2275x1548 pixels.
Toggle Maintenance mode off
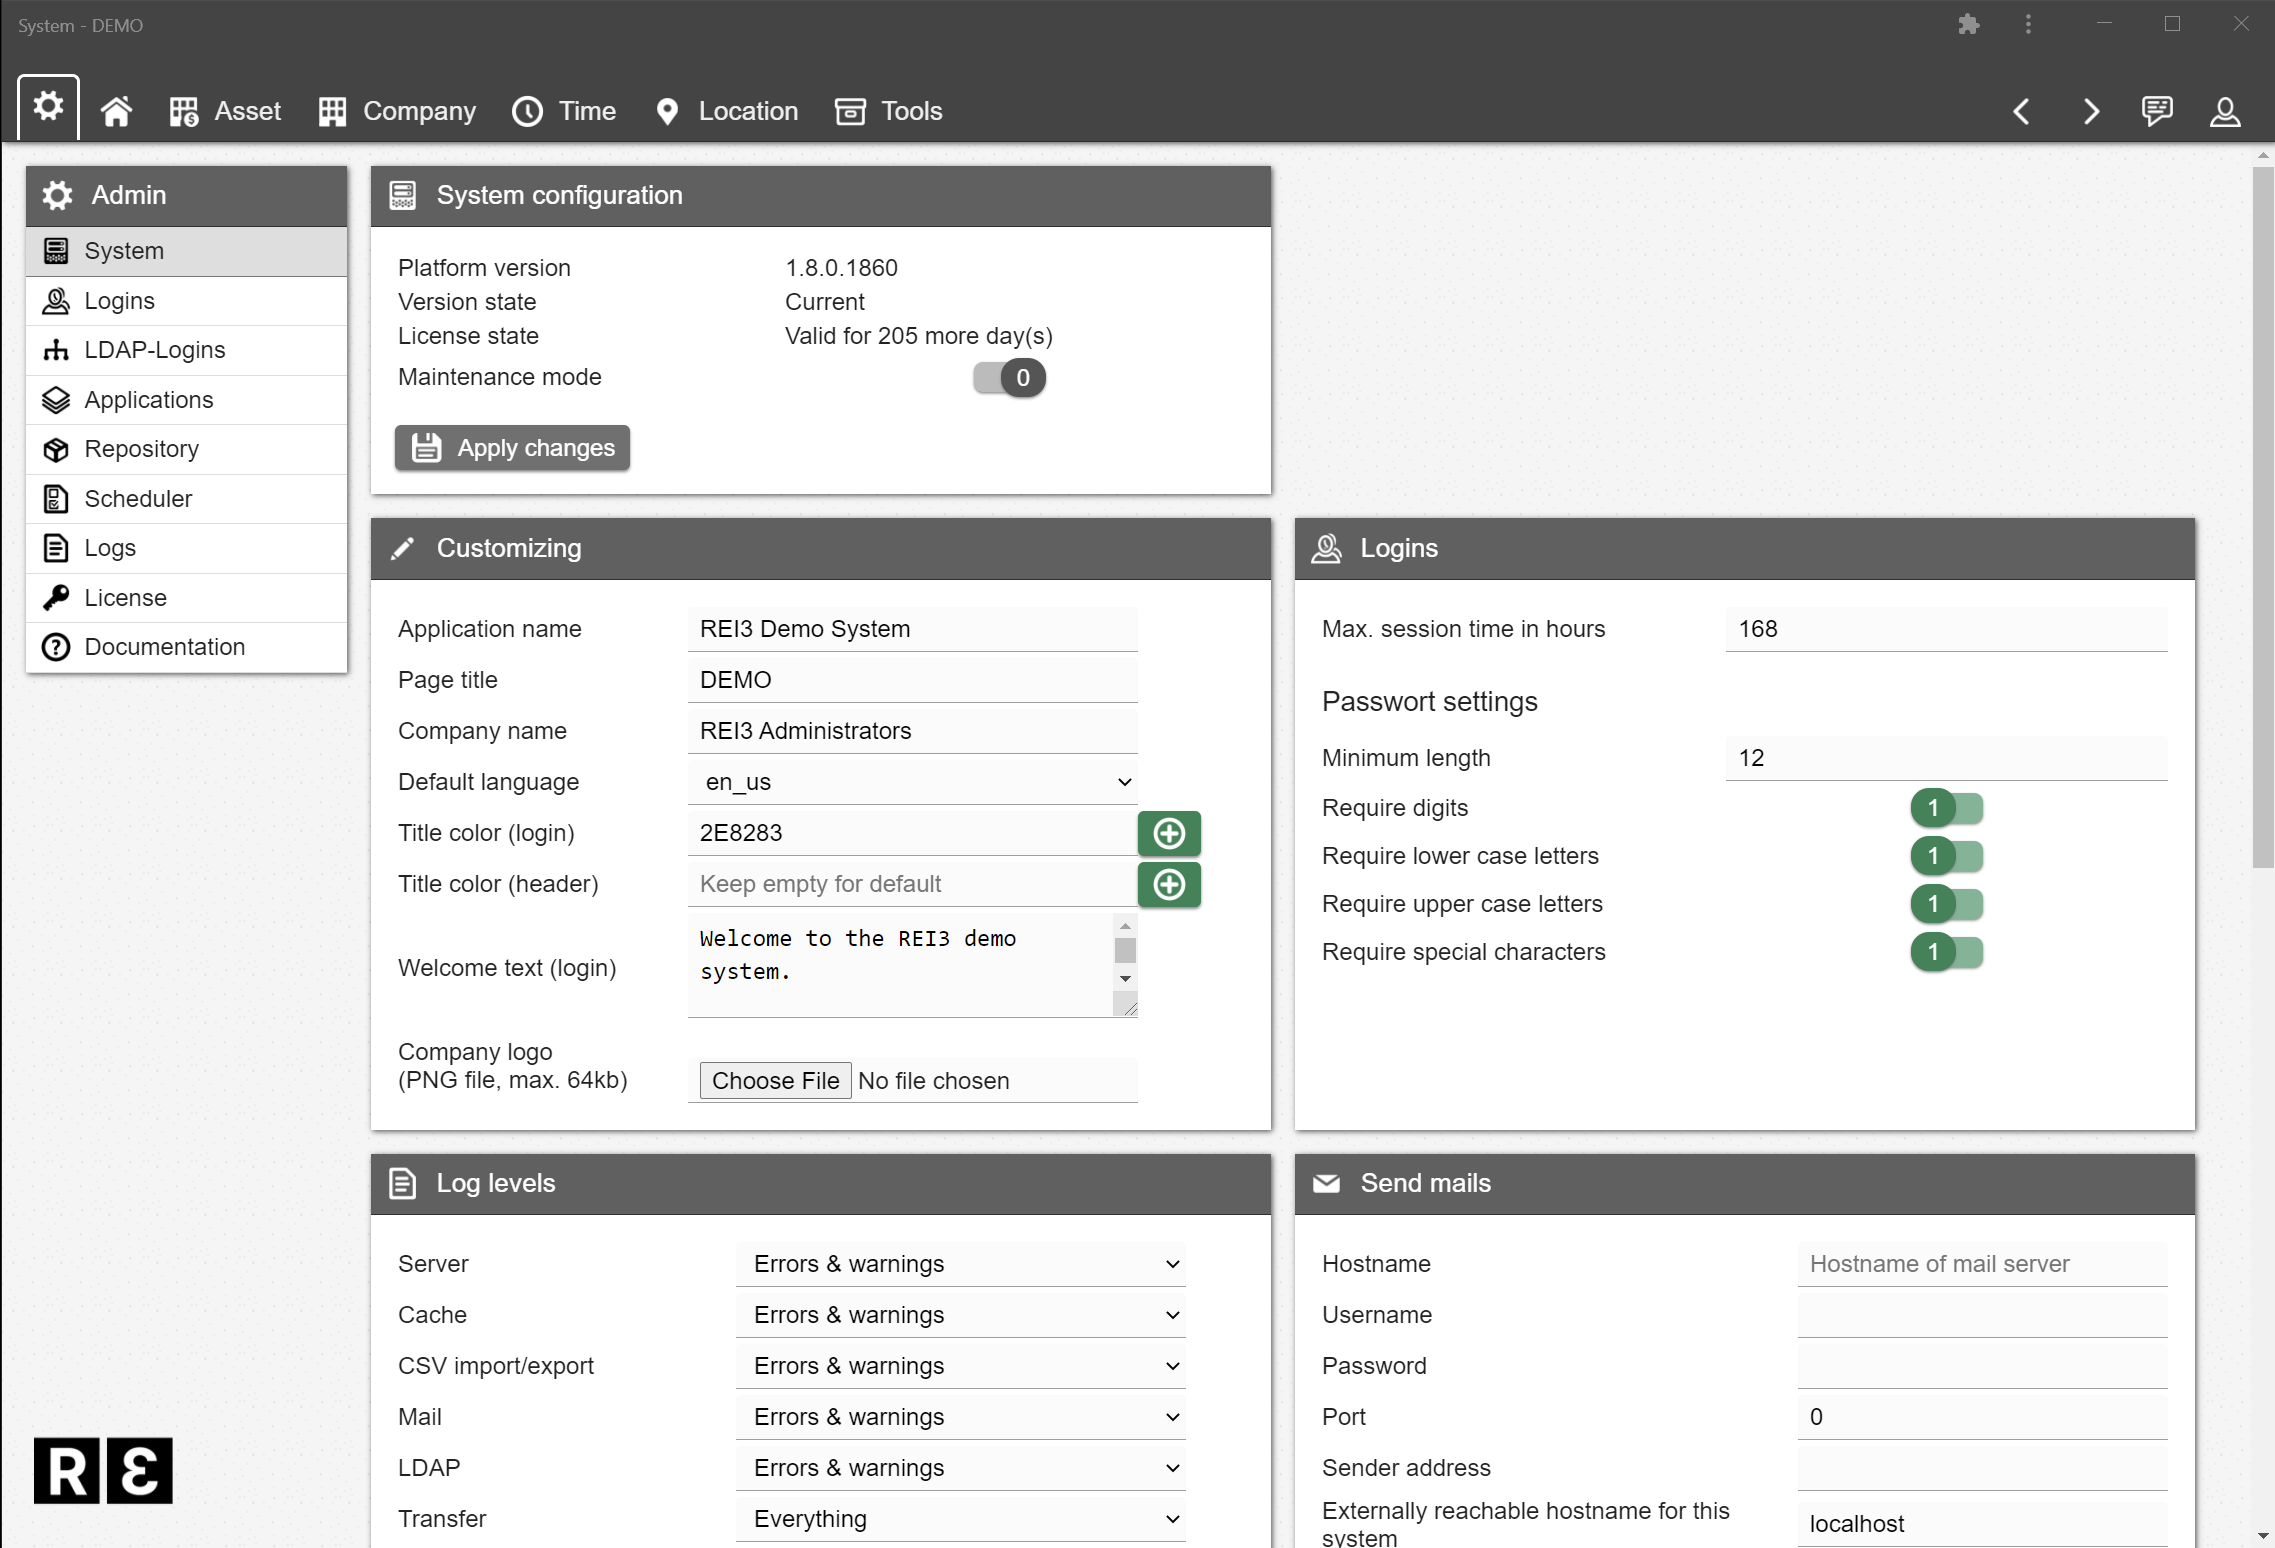pos(1008,377)
